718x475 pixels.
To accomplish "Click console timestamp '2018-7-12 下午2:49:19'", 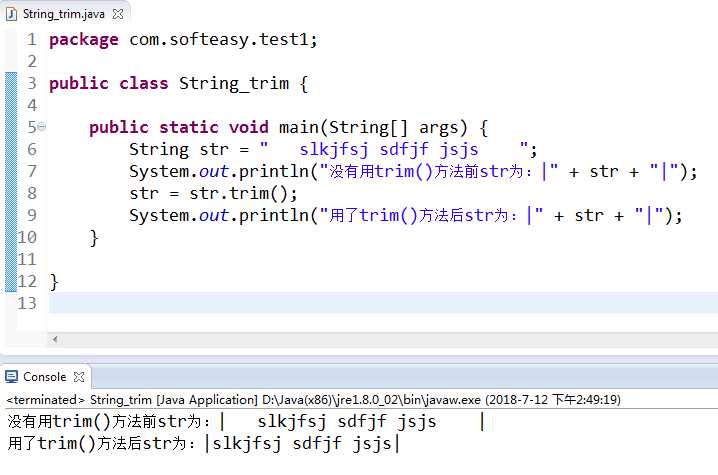I will [553, 400].
